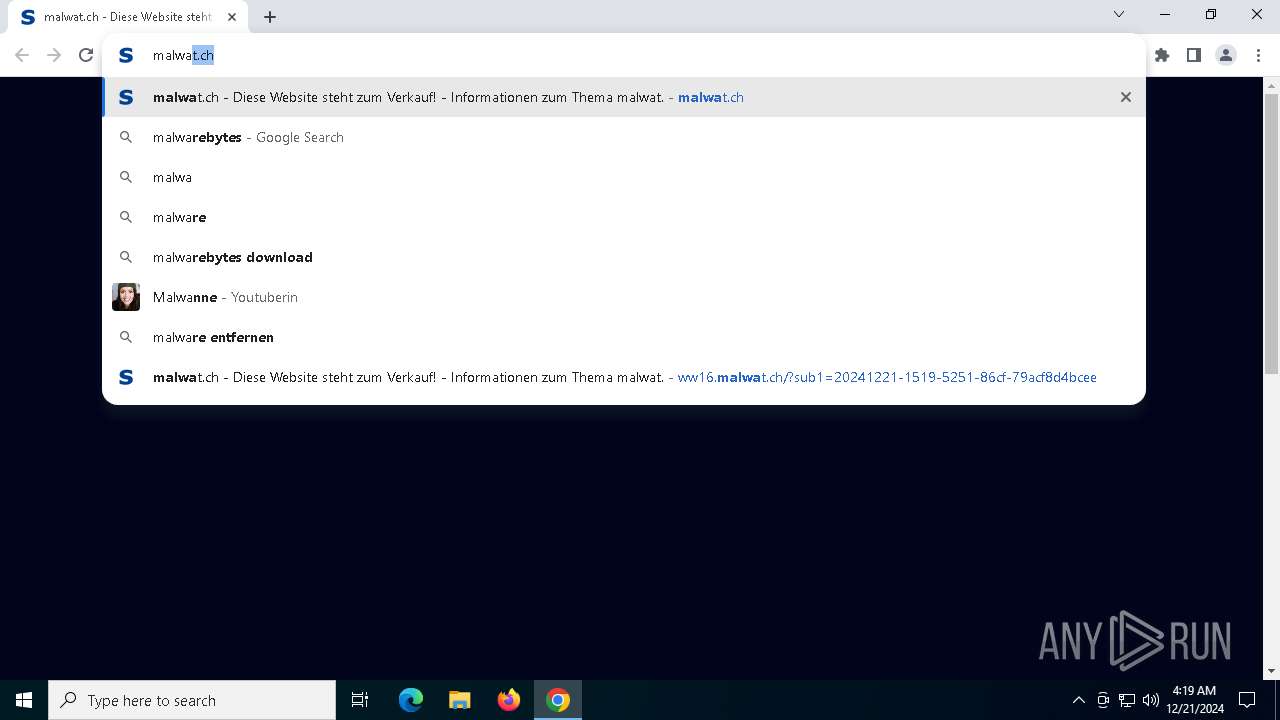Open the ww16.malwat.ch history suggestion
1280x720 pixels.
click(x=624, y=377)
